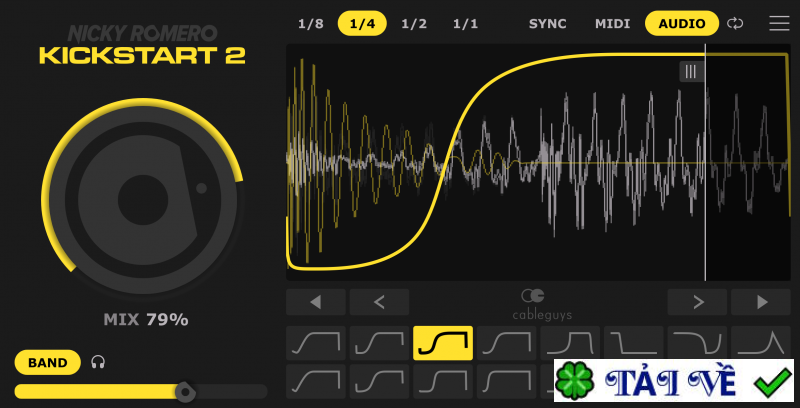Choose the high-then-dip curve preset
The height and width of the screenshot is (408, 800).
pyautogui.click(x=697, y=343)
